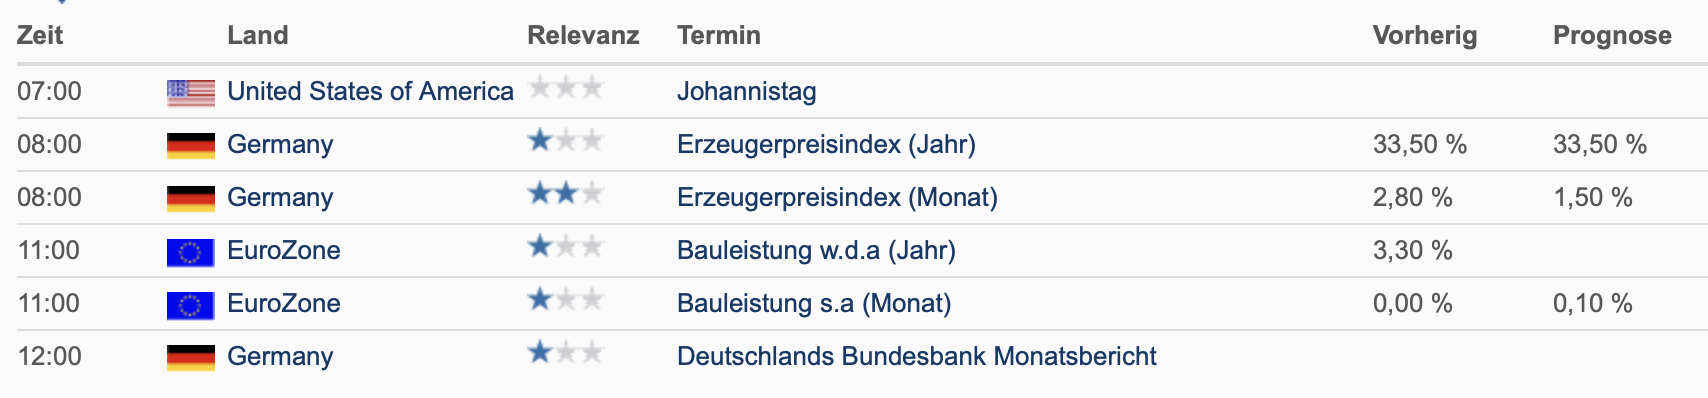The image size is (1708, 398).
Task: Open Erzeugerpreisindex (Monat) event details
Action: (x=837, y=198)
